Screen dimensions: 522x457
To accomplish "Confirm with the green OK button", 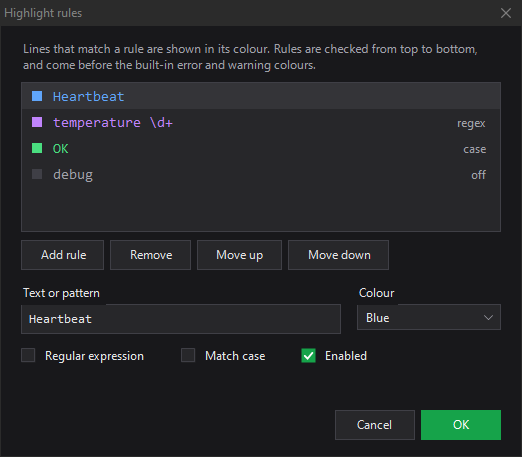I will coord(461,425).
